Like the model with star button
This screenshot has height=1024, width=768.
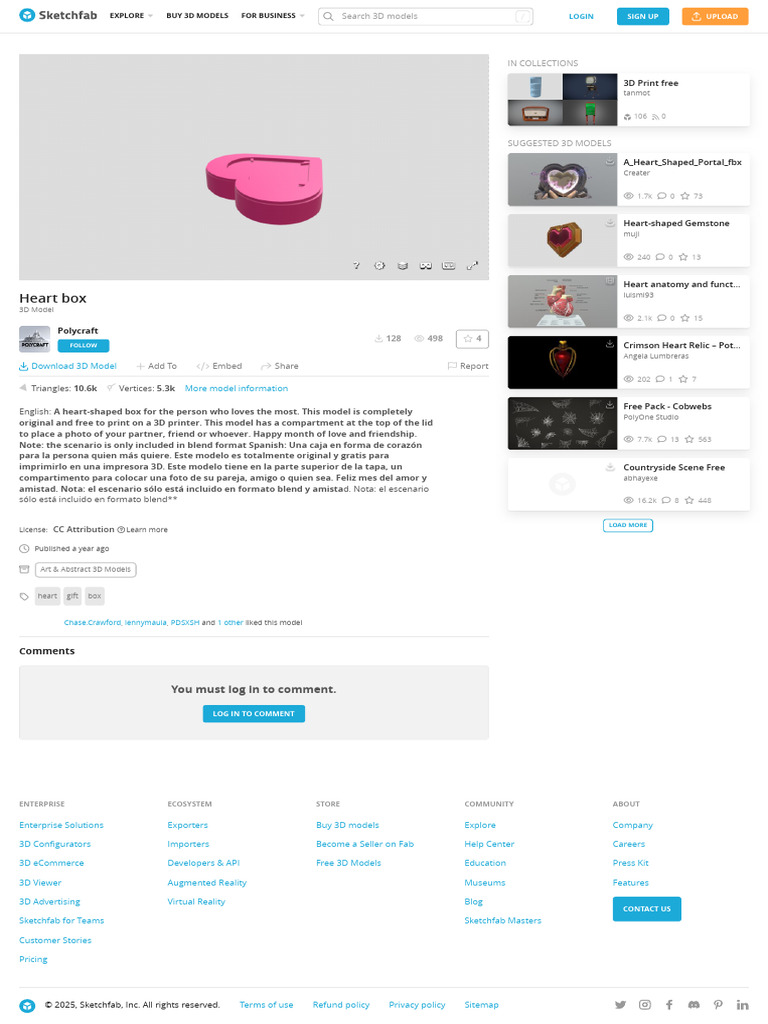click(x=472, y=339)
